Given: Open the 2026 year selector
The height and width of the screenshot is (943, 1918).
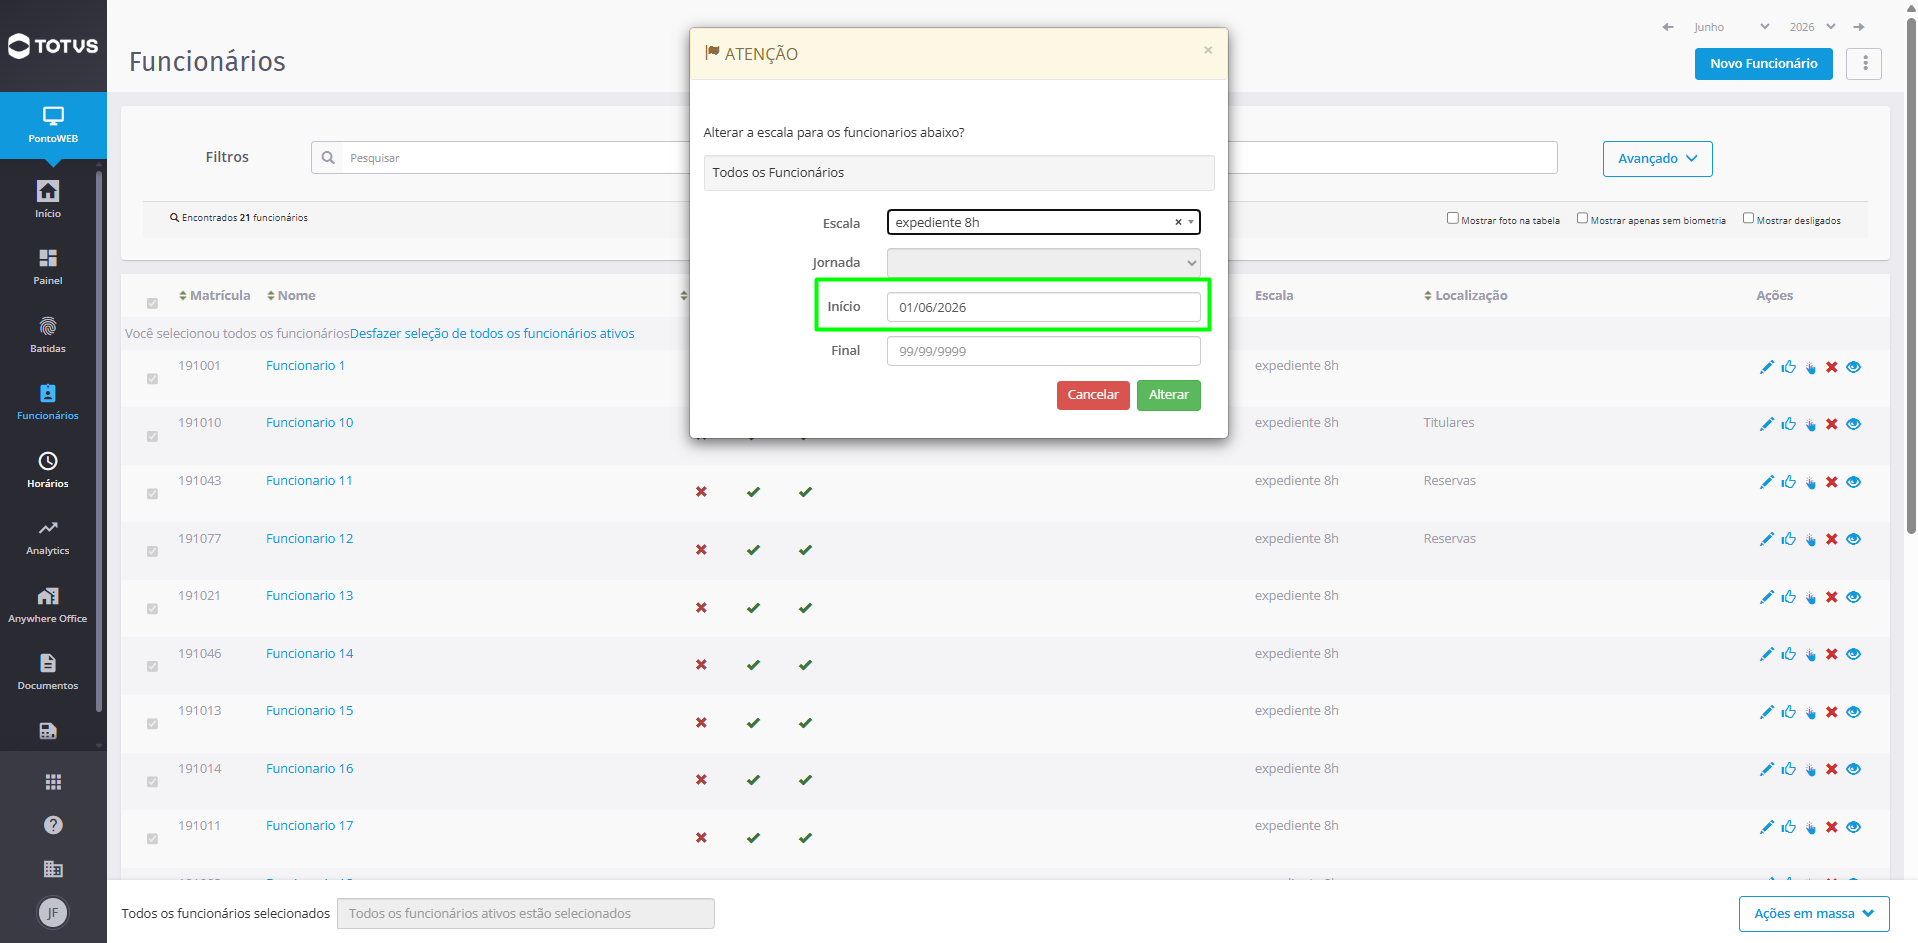Looking at the screenshot, I should pos(1812,27).
